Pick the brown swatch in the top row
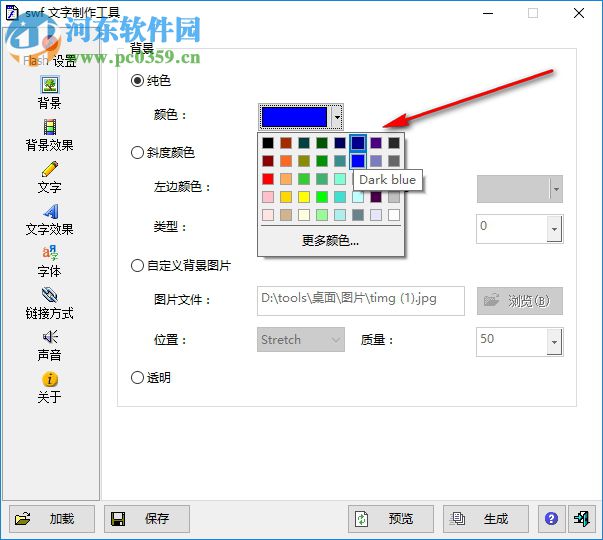Image resolution: width=603 pixels, height=540 pixels. coord(286,143)
